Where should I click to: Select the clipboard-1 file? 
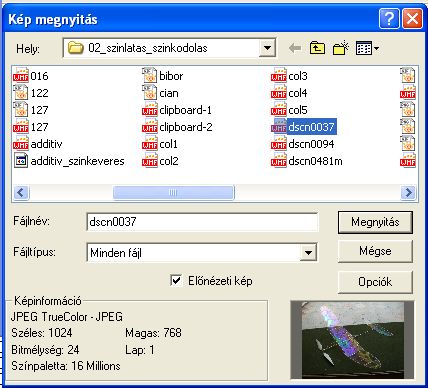coord(177,110)
